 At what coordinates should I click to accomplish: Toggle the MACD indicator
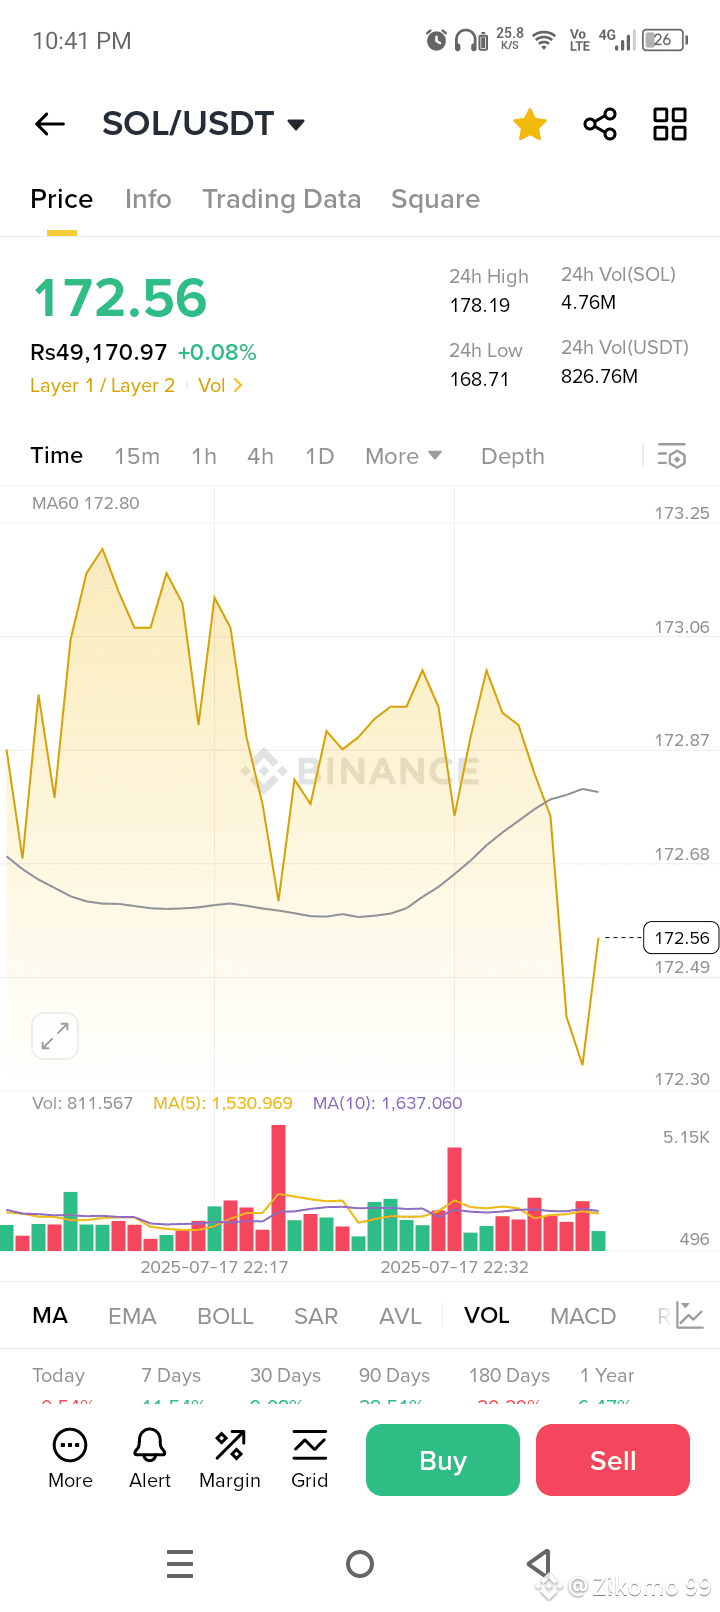click(583, 1316)
